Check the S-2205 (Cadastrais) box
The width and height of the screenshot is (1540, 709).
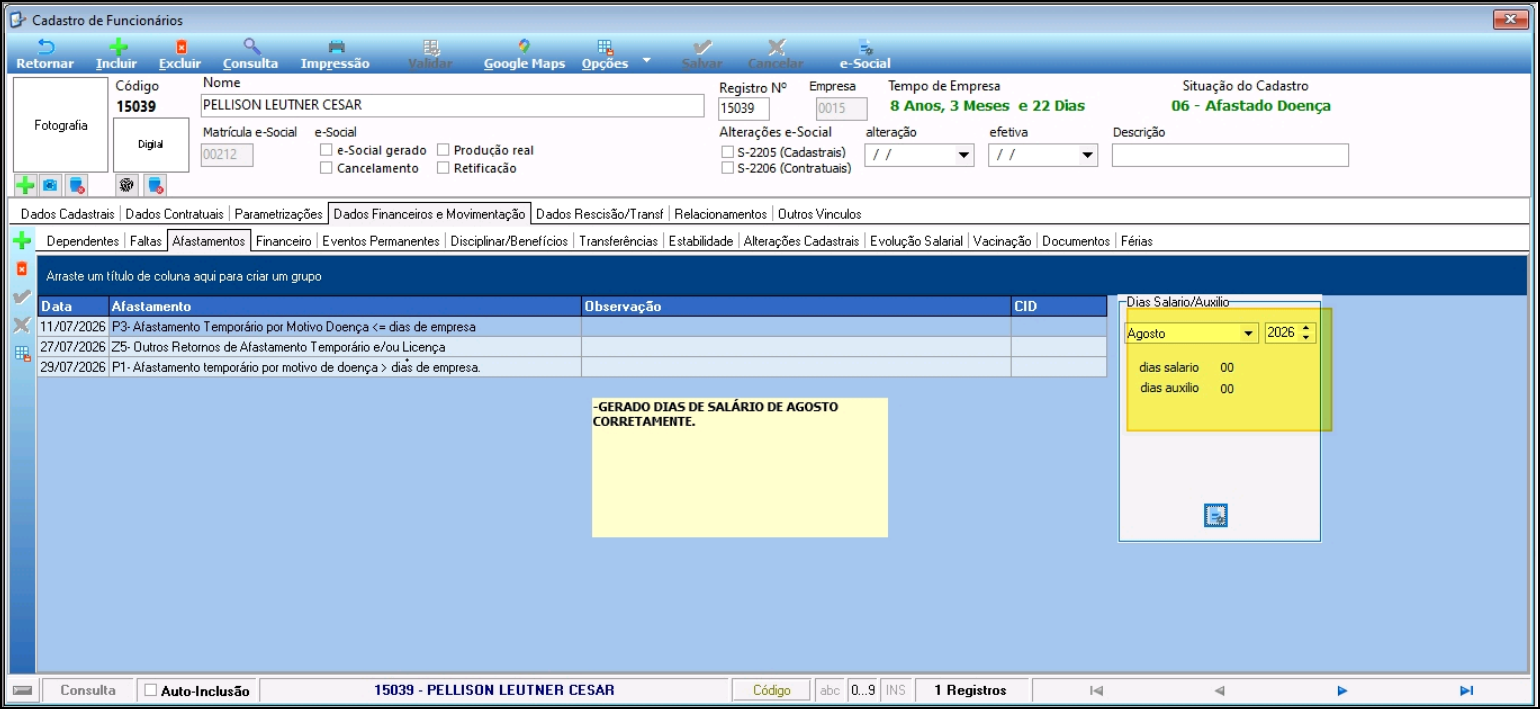click(x=727, y=152)
